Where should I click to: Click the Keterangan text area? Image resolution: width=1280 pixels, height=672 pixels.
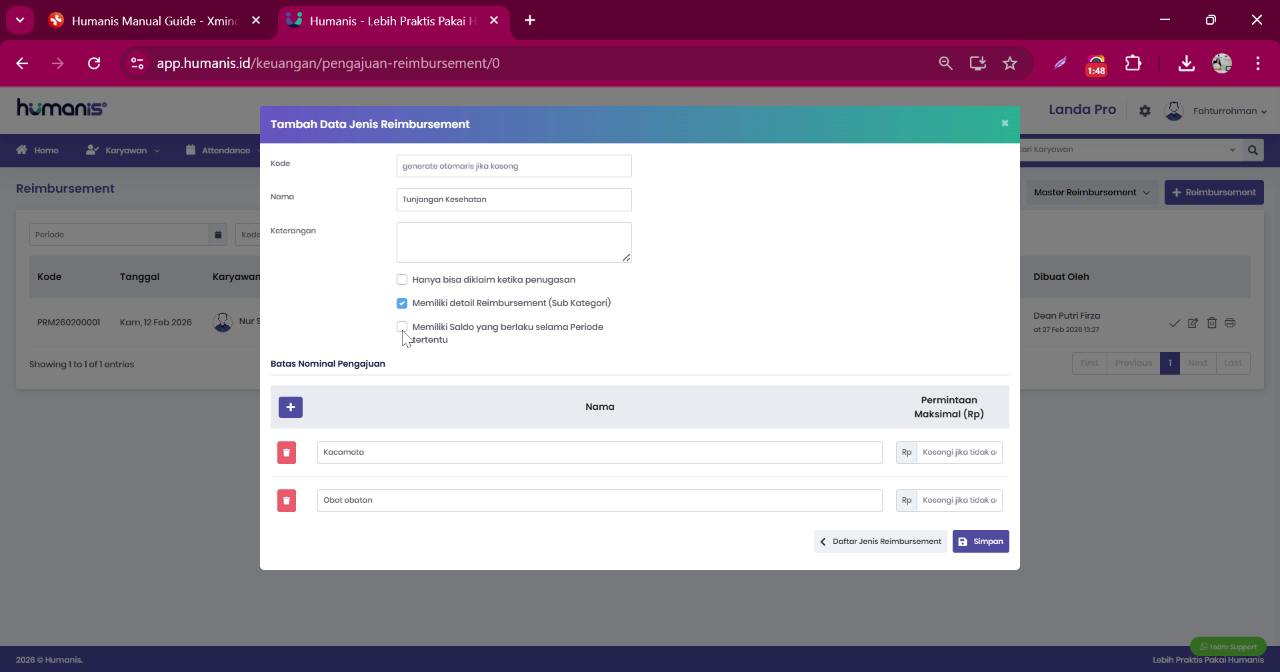[x=514, y=242]
